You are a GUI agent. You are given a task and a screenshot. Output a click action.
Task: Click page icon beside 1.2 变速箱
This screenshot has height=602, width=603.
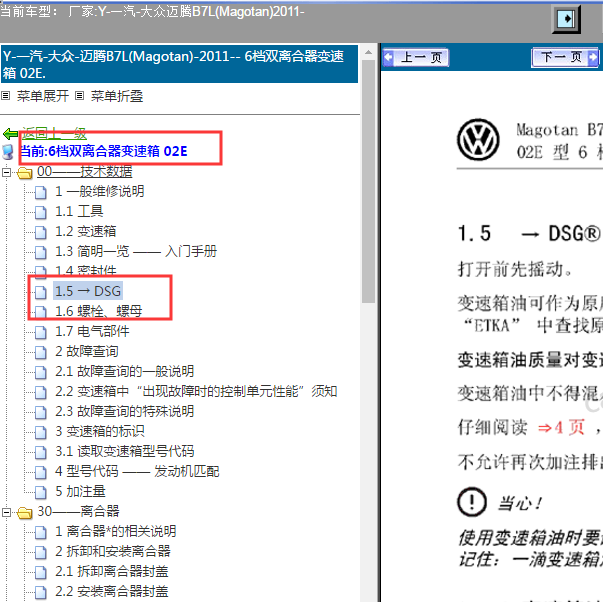pyautogui.click(x=41, y=232)
